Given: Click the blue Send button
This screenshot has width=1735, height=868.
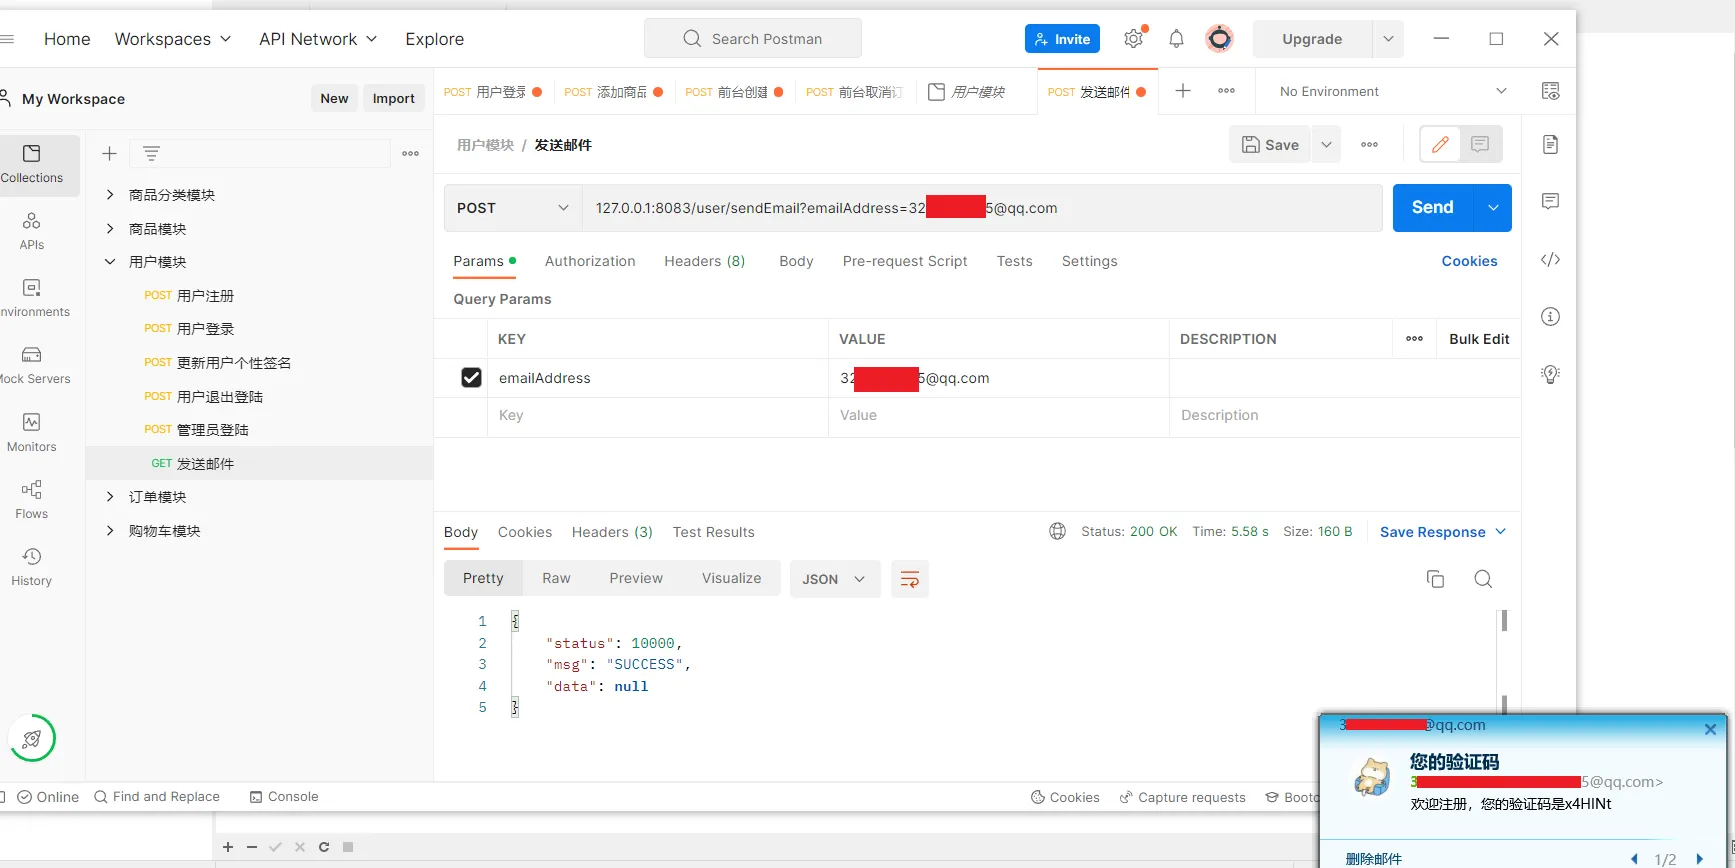Looking at the screenshot, I should pos(1433,208).
